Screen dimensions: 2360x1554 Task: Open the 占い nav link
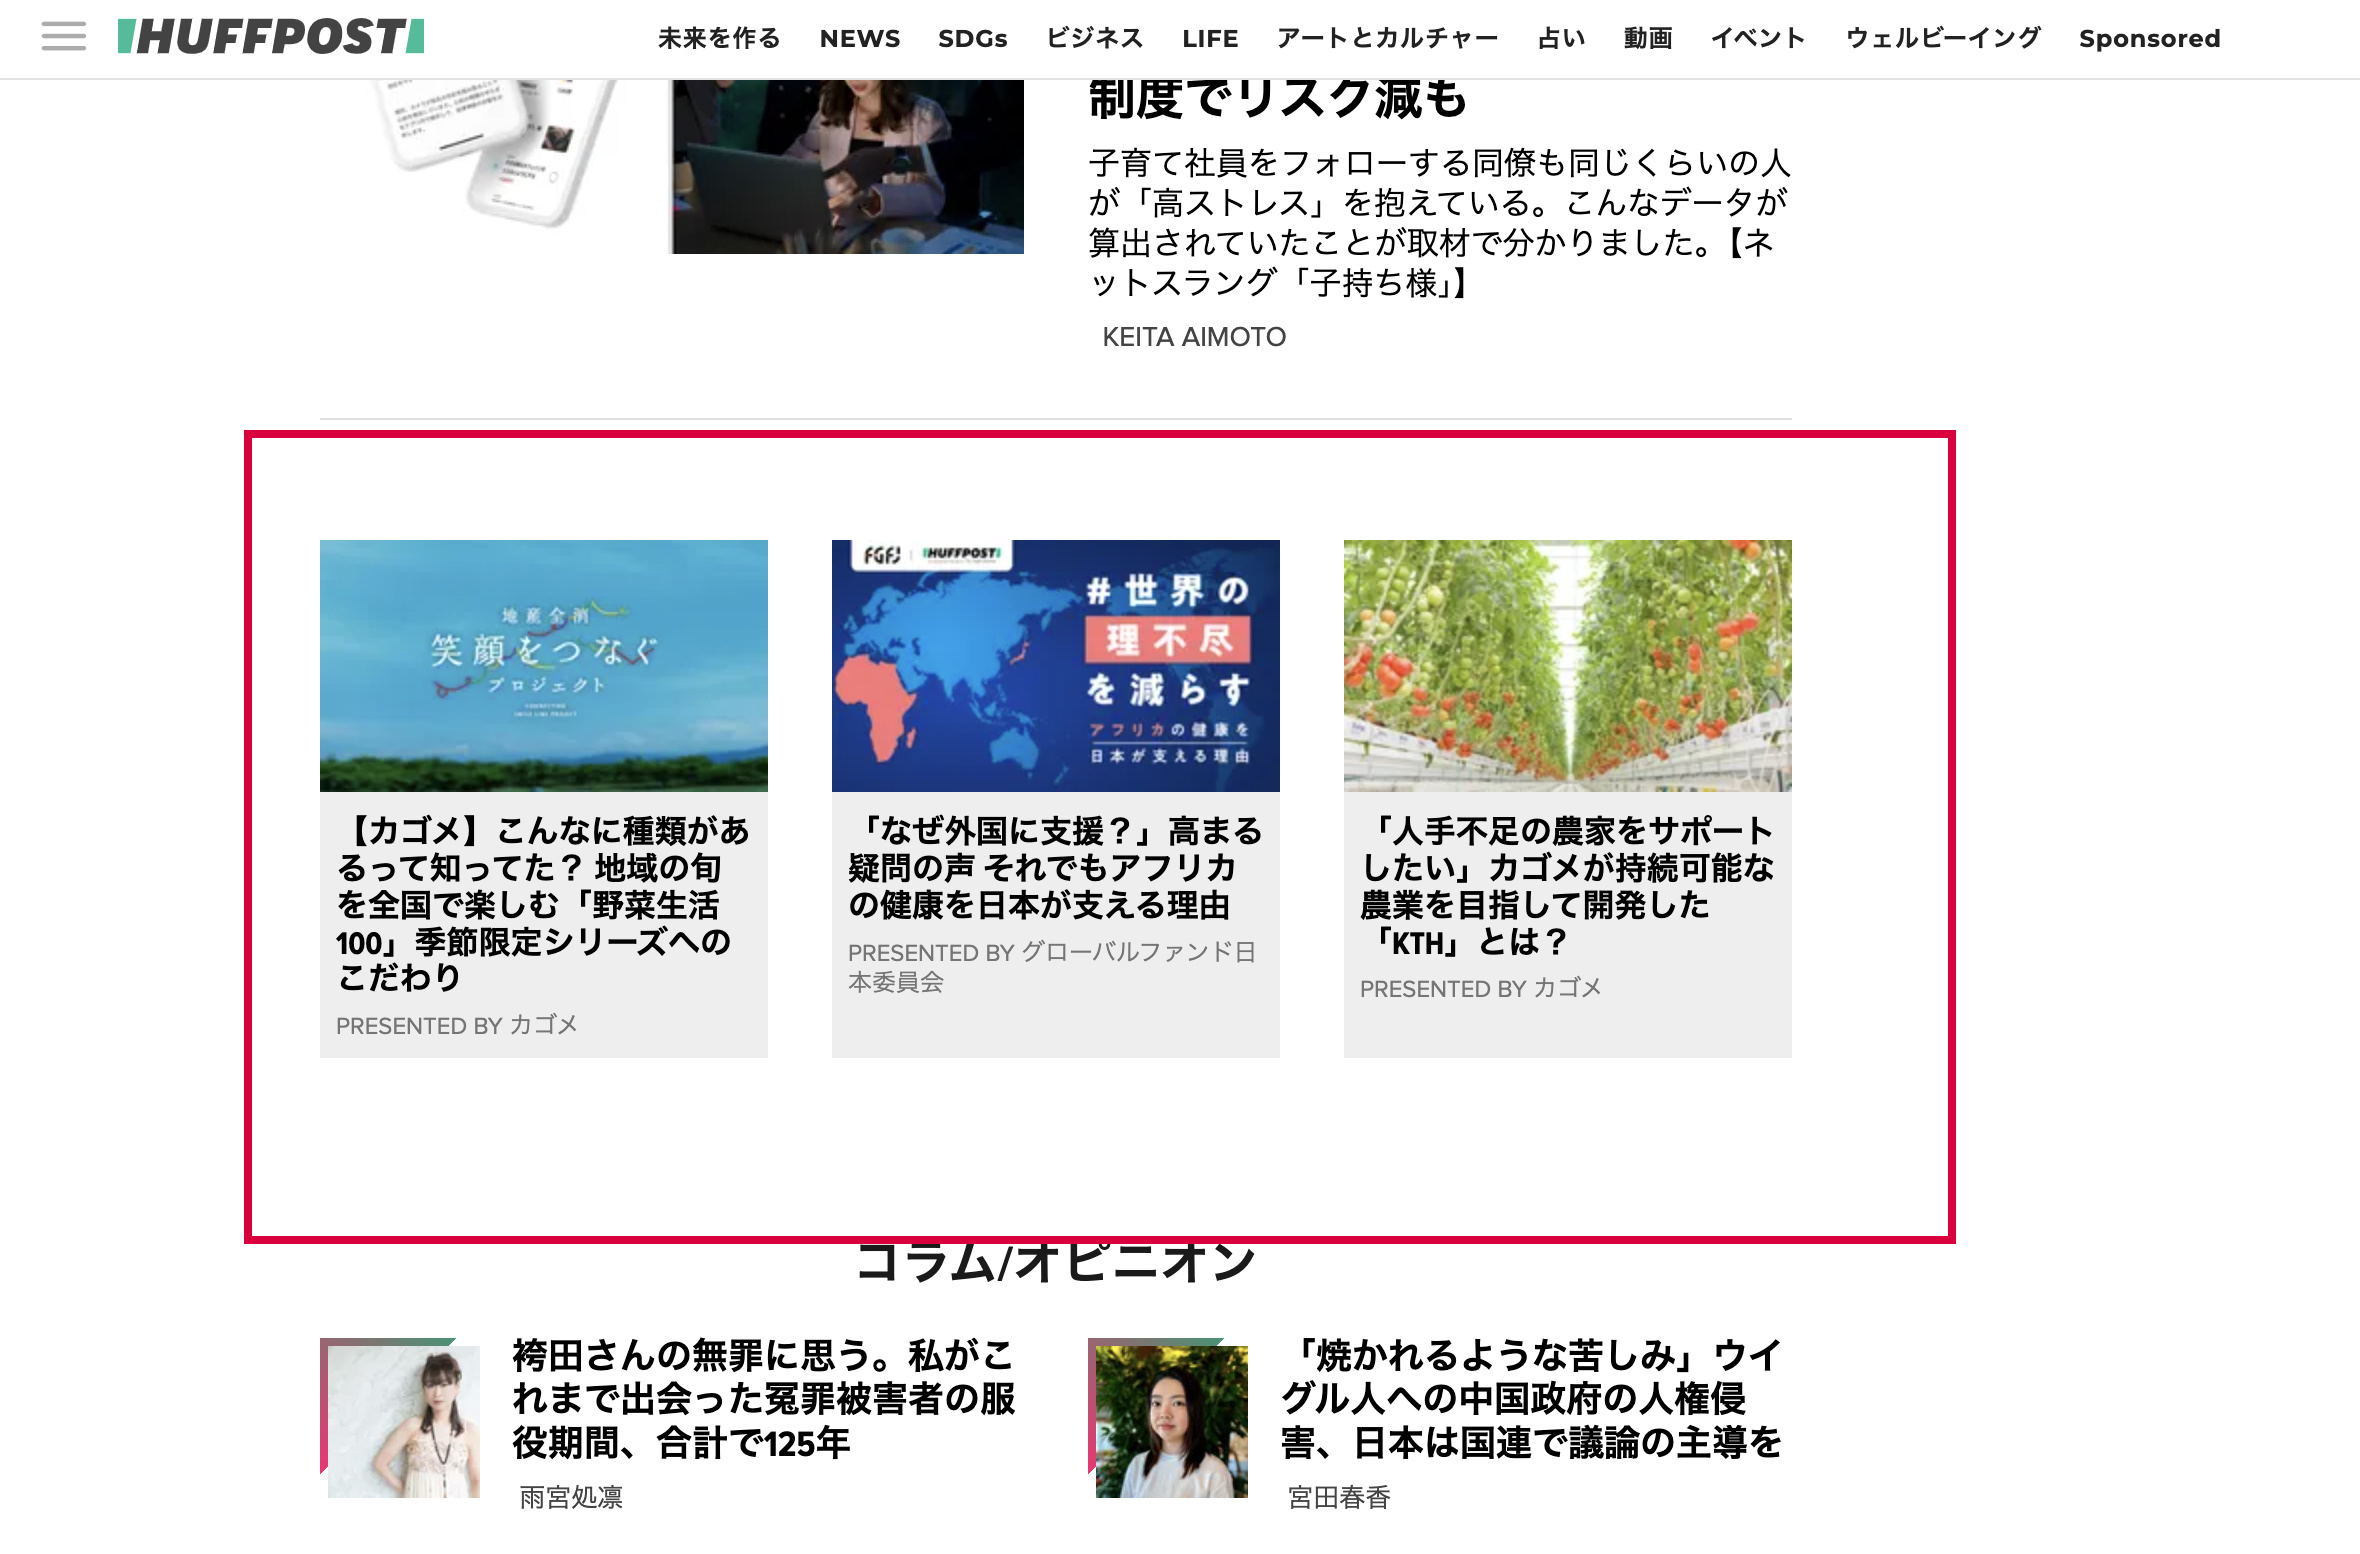tap(1561, 38)
